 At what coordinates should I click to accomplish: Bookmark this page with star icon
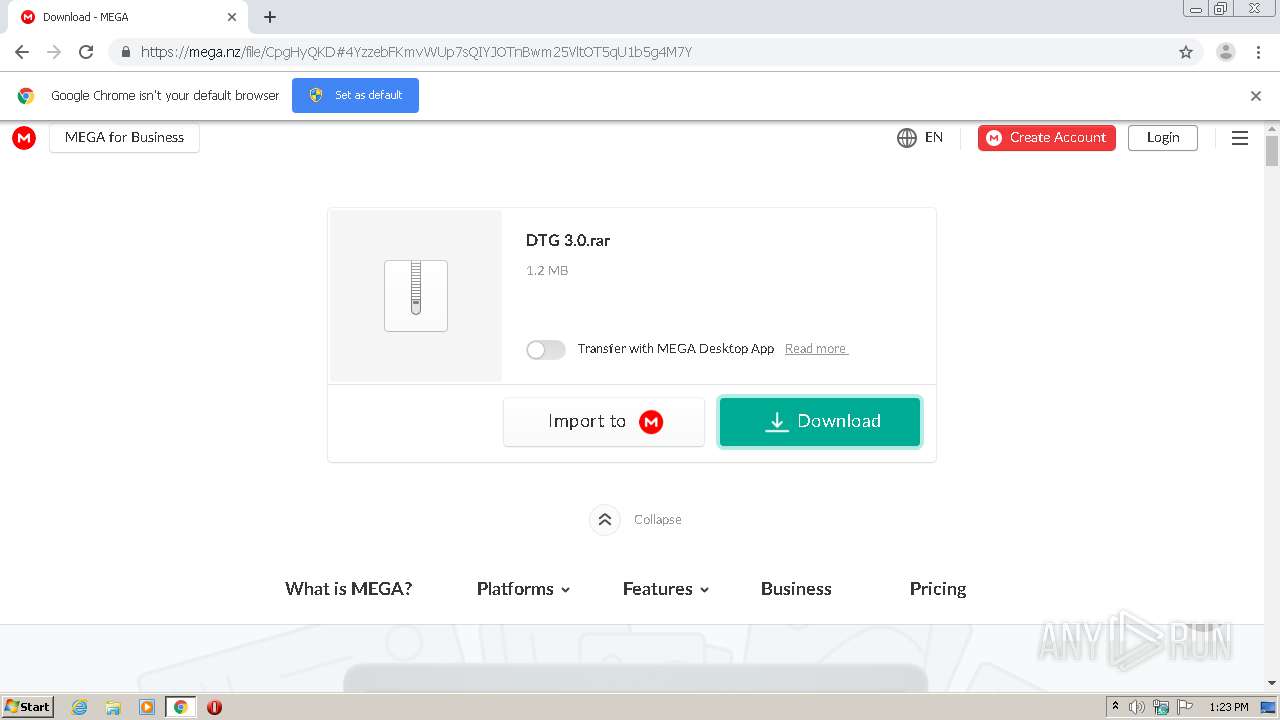pos(1186,52)
